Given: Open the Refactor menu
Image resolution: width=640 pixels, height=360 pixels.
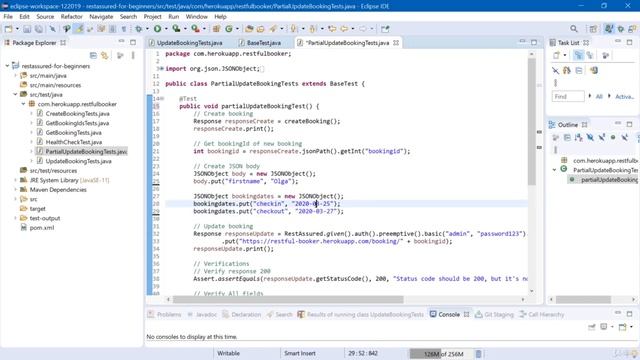Looking at the screenshot, I should (x=71, y=17).
